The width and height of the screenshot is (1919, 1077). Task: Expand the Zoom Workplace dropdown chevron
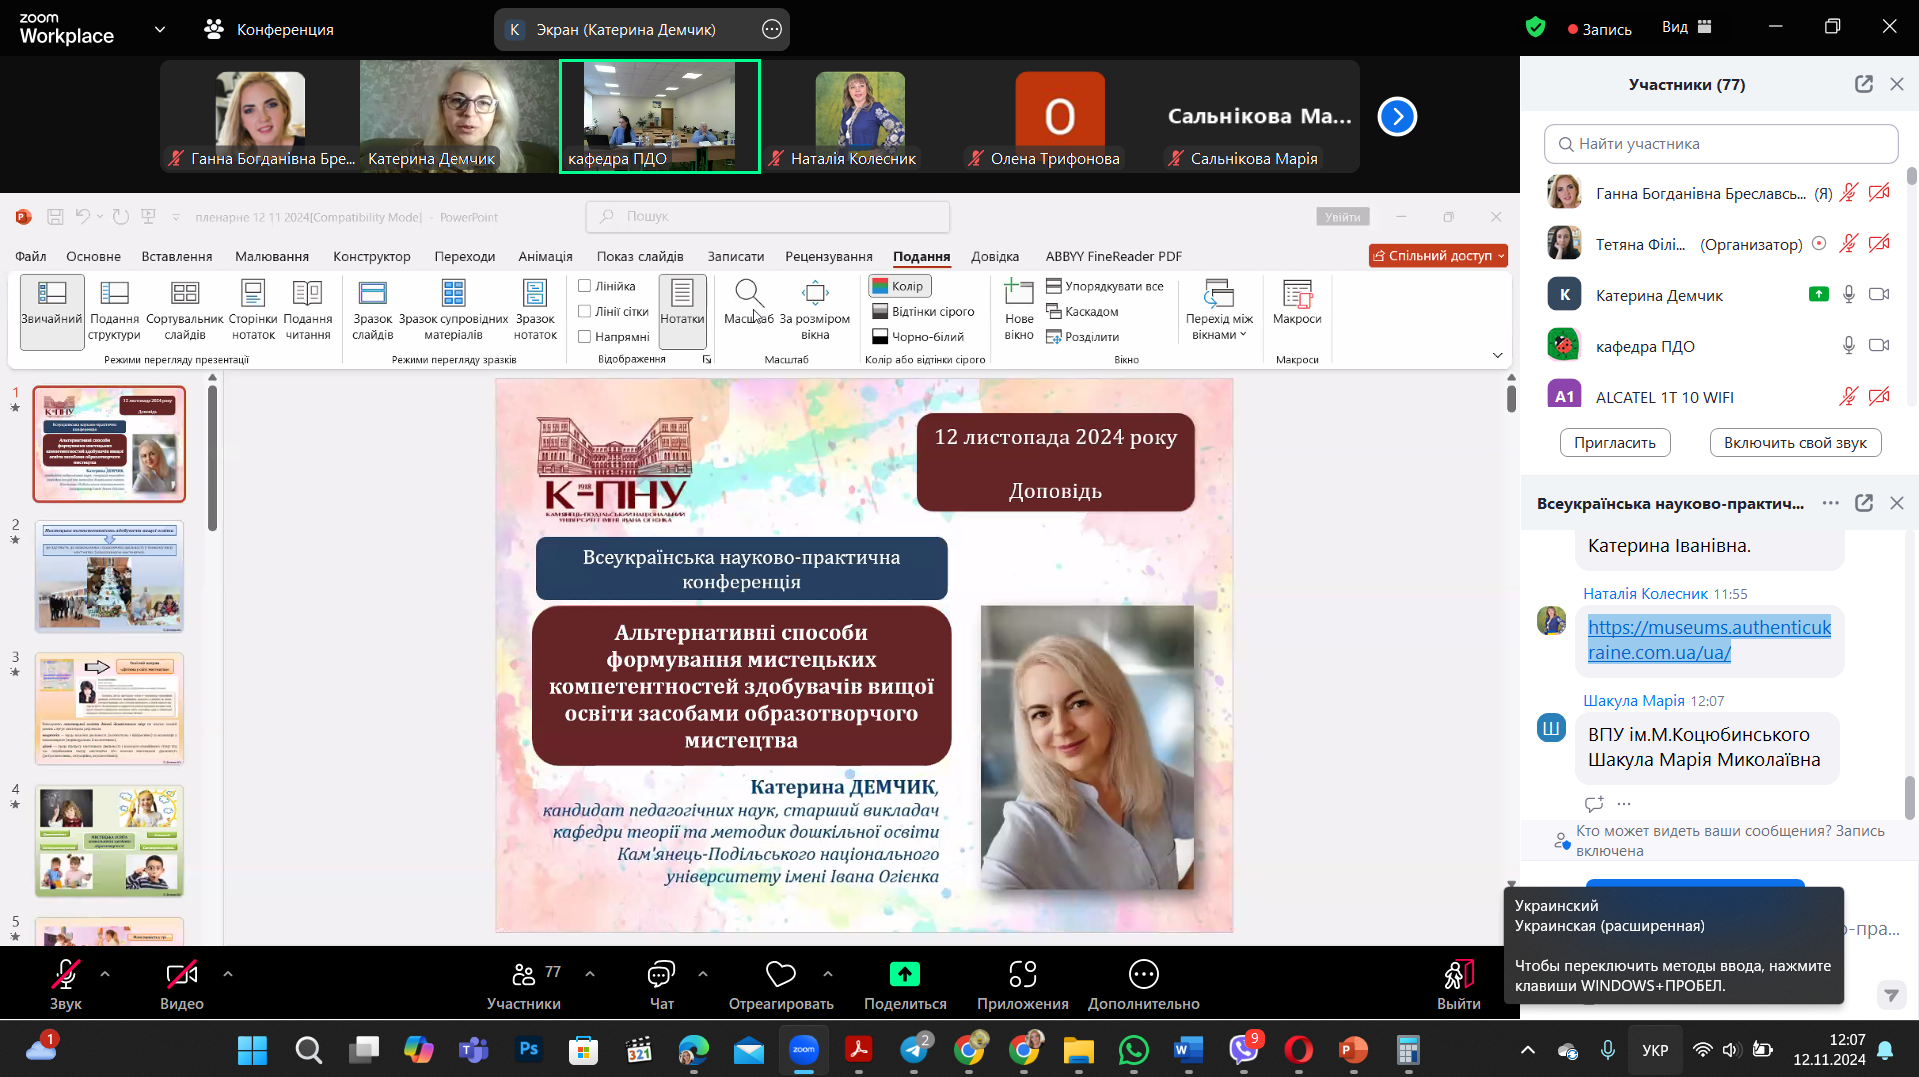160,29
